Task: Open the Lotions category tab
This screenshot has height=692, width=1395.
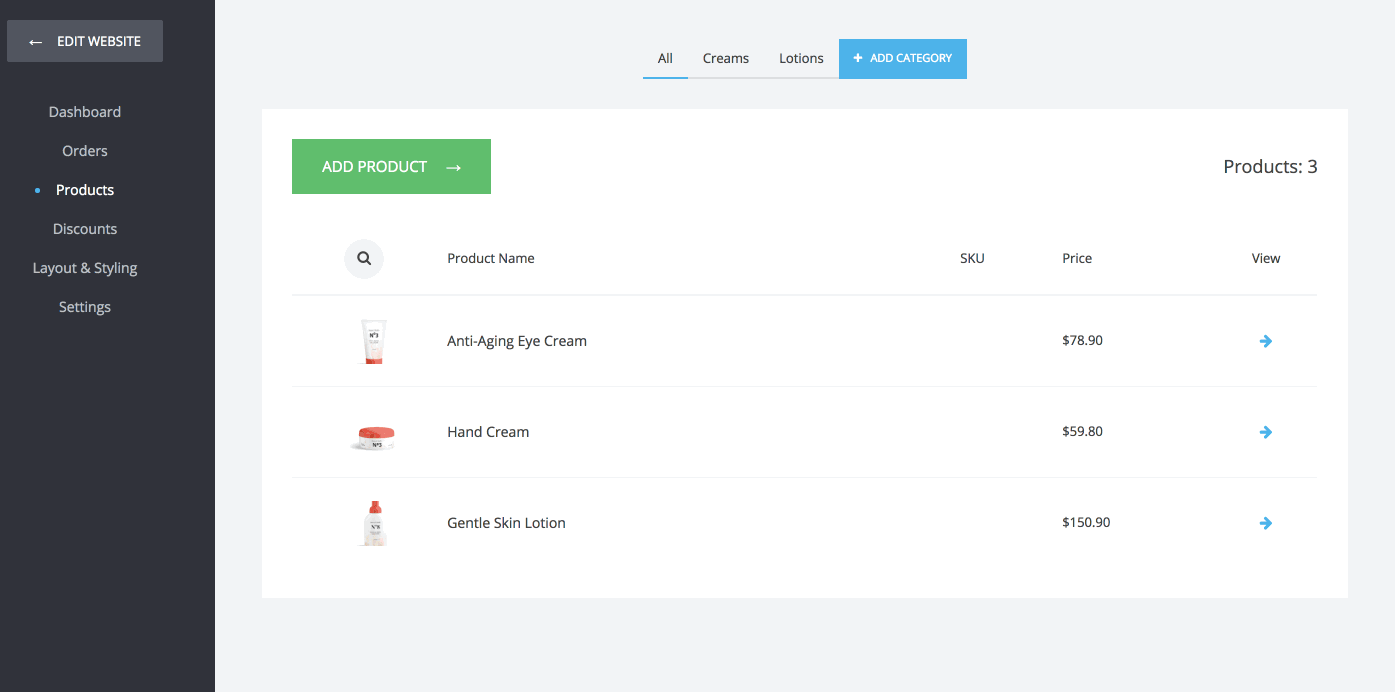Action: click(x=801, y=58)
